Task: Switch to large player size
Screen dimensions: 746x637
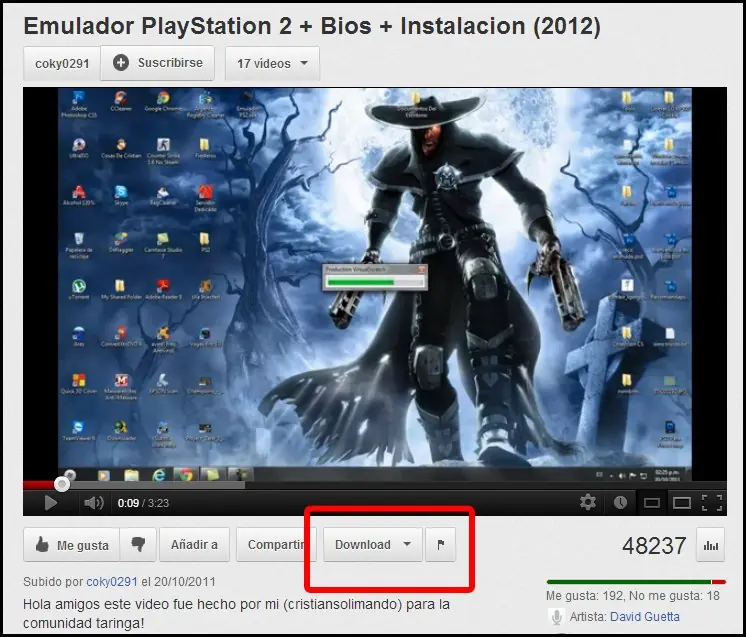Action: 681,503
